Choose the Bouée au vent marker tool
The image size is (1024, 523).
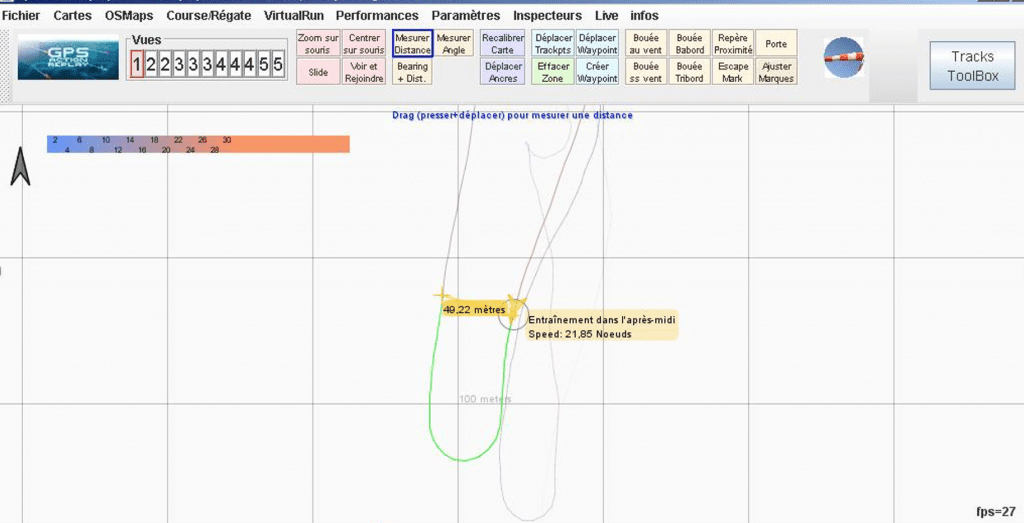point(647,44)
